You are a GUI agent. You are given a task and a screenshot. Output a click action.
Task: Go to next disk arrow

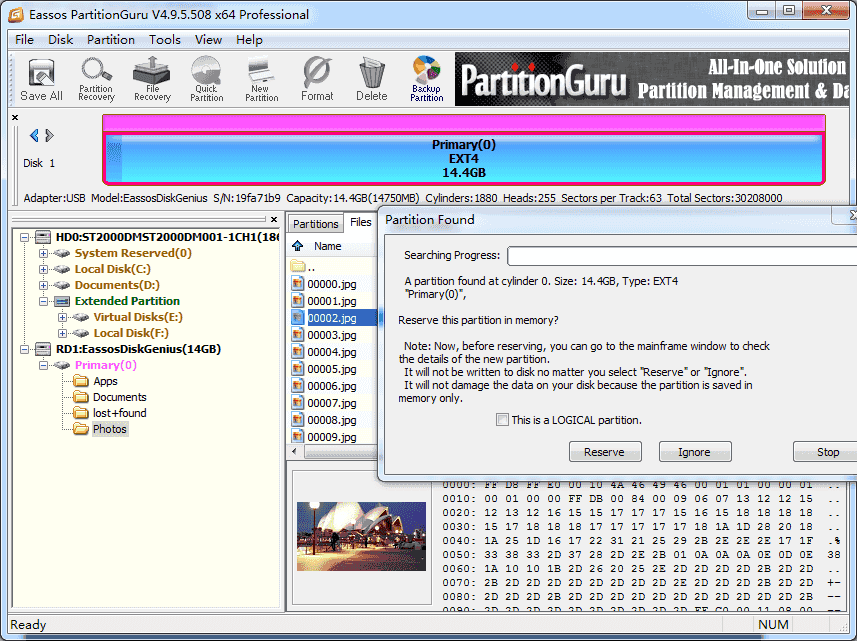click(x=49, y=136)
